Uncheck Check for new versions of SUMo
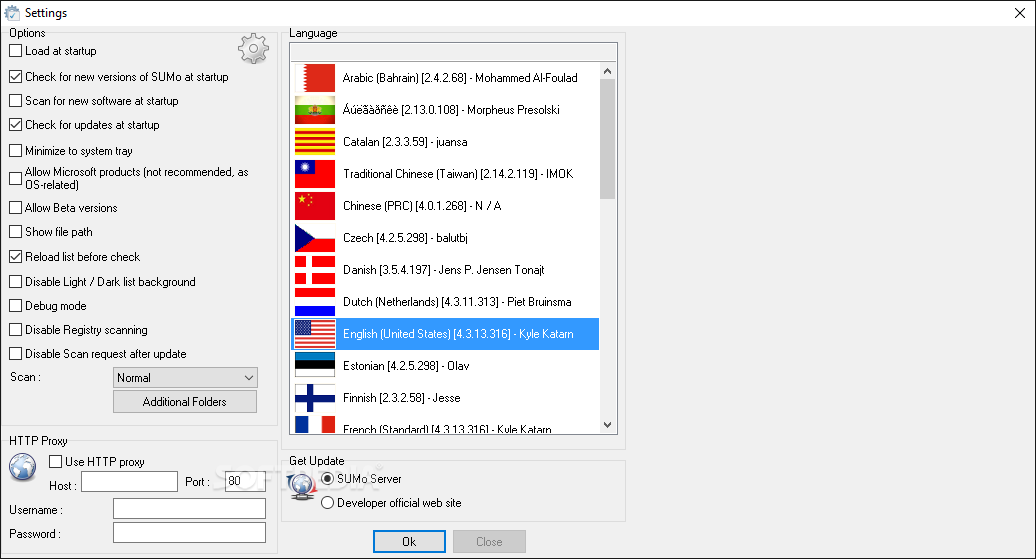 [x=16, y=77]
